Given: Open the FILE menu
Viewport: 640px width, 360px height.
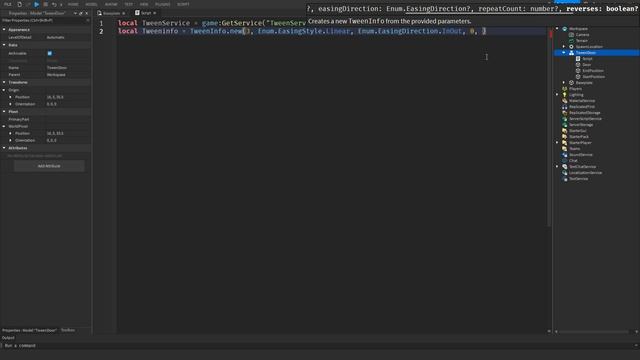Looking at the screenshot, I should click(8, 4).
